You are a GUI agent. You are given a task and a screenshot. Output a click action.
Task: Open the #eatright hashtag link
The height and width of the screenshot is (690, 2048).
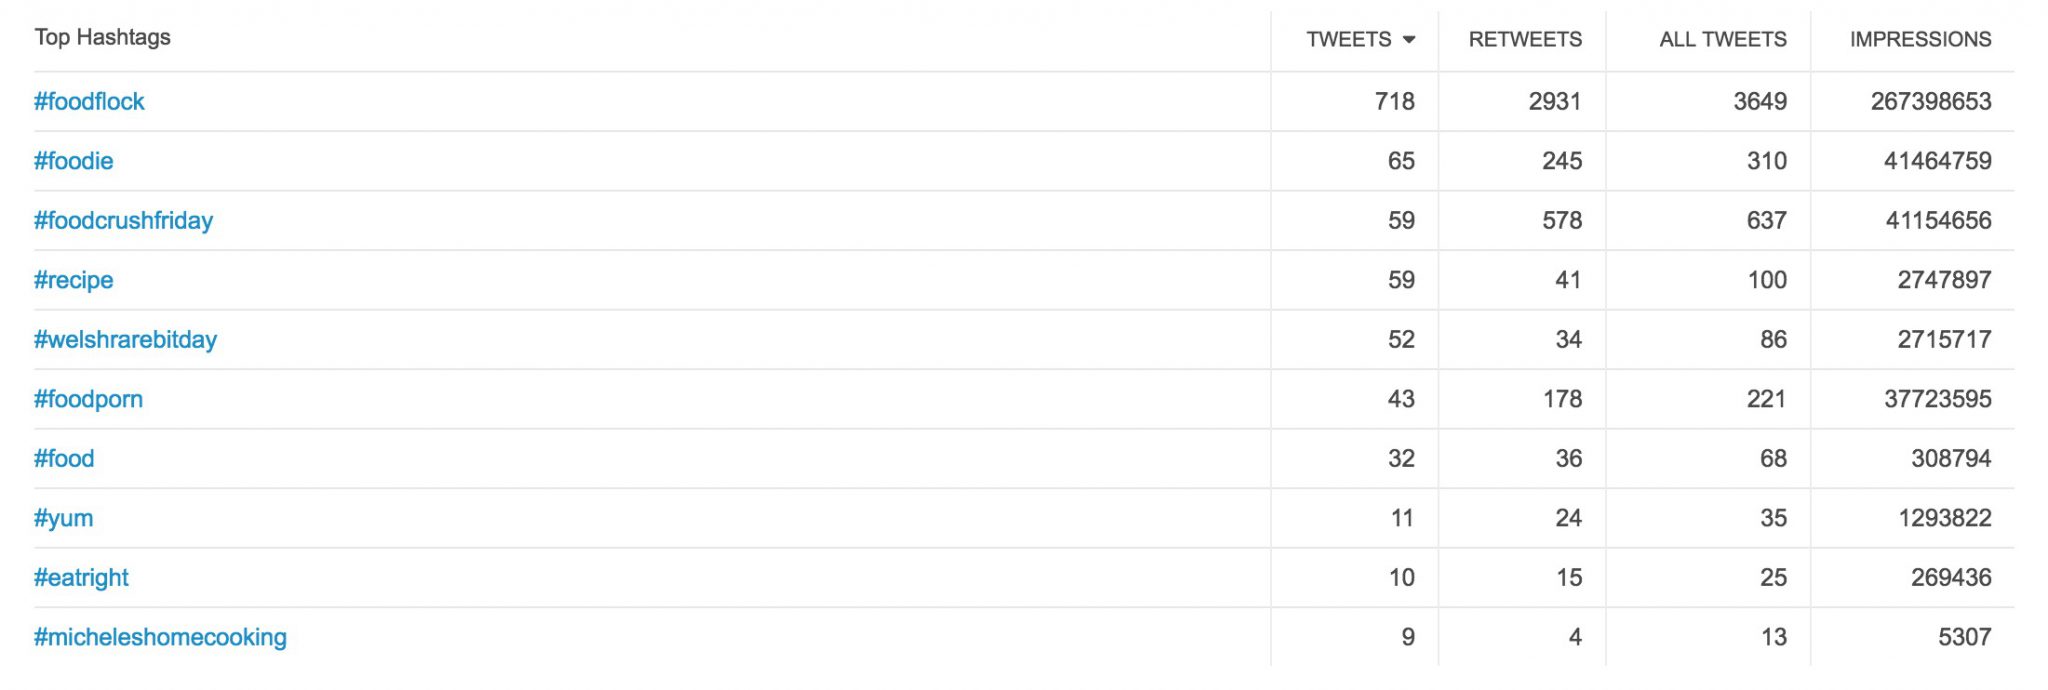pos(81,577)
